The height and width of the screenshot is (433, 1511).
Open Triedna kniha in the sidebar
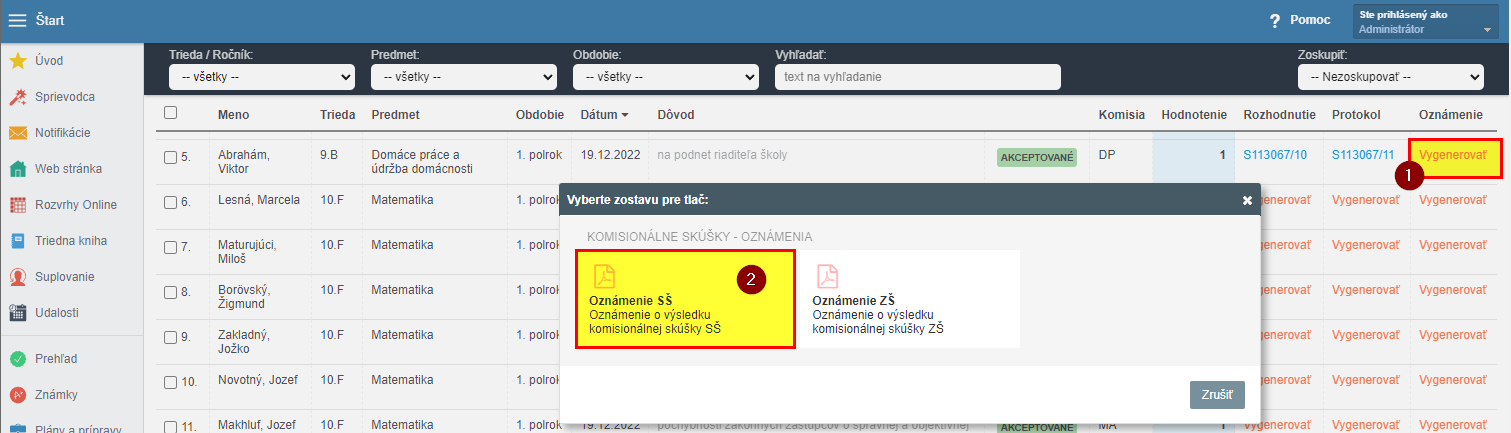point(71,241)
